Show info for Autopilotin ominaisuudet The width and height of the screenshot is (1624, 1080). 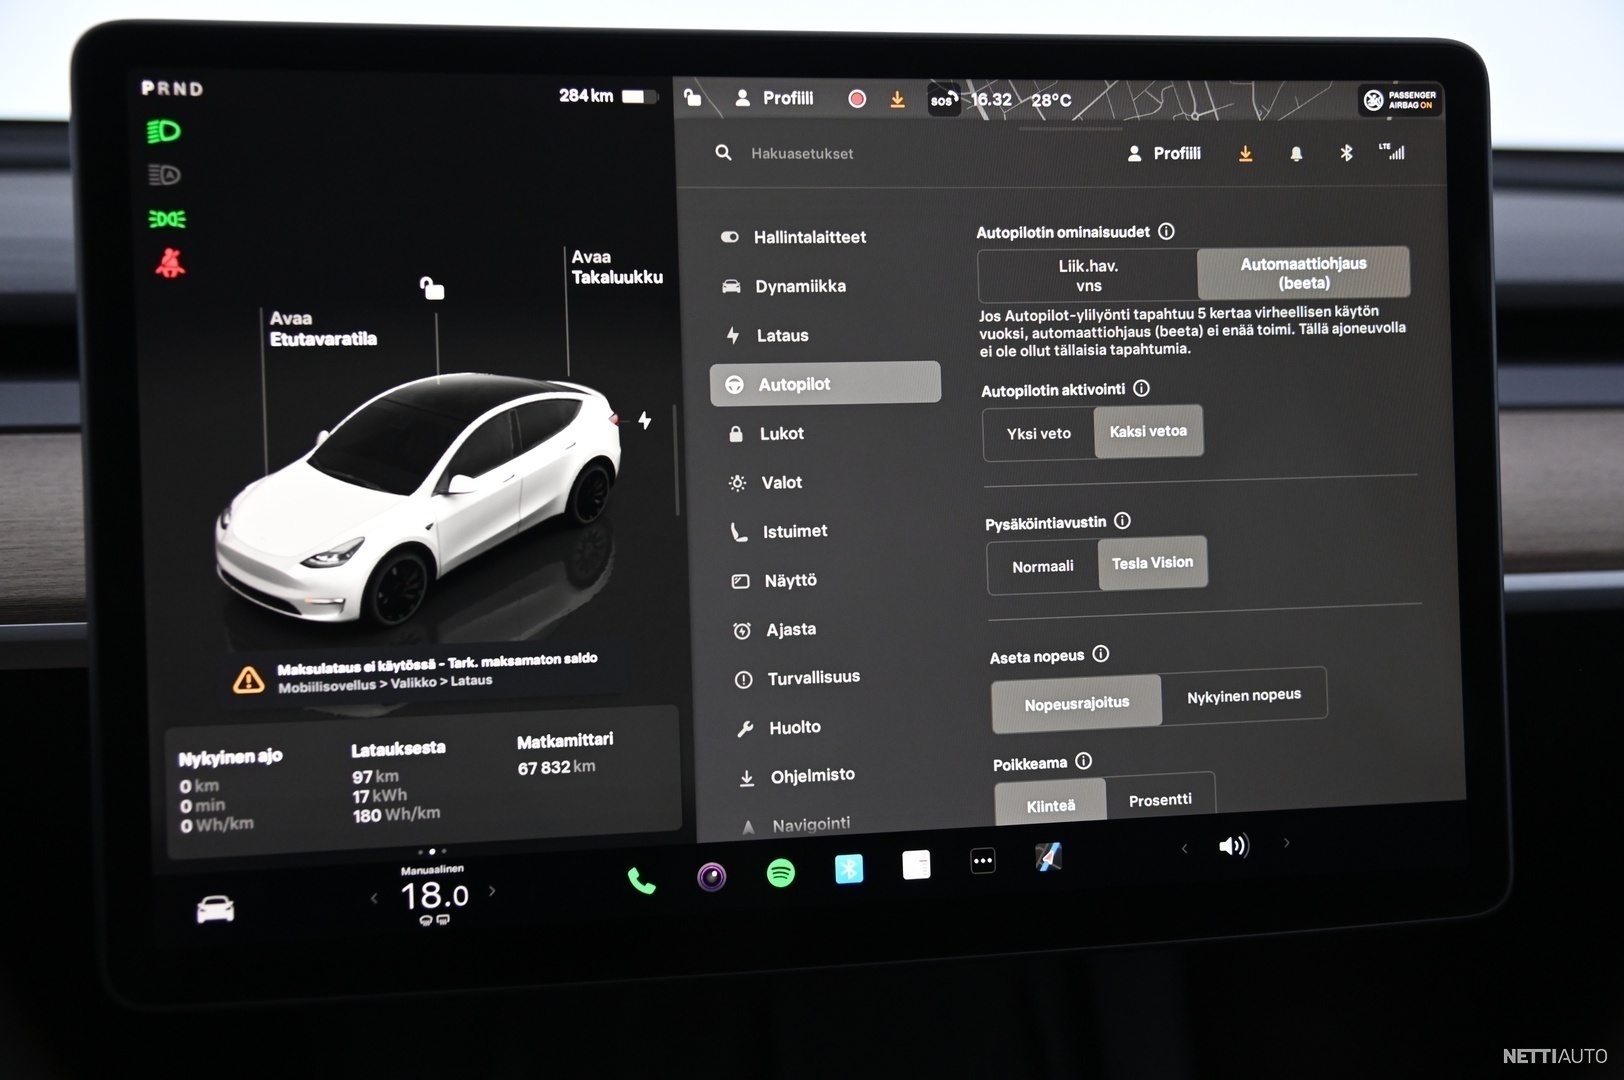(x=1166, y=231)
